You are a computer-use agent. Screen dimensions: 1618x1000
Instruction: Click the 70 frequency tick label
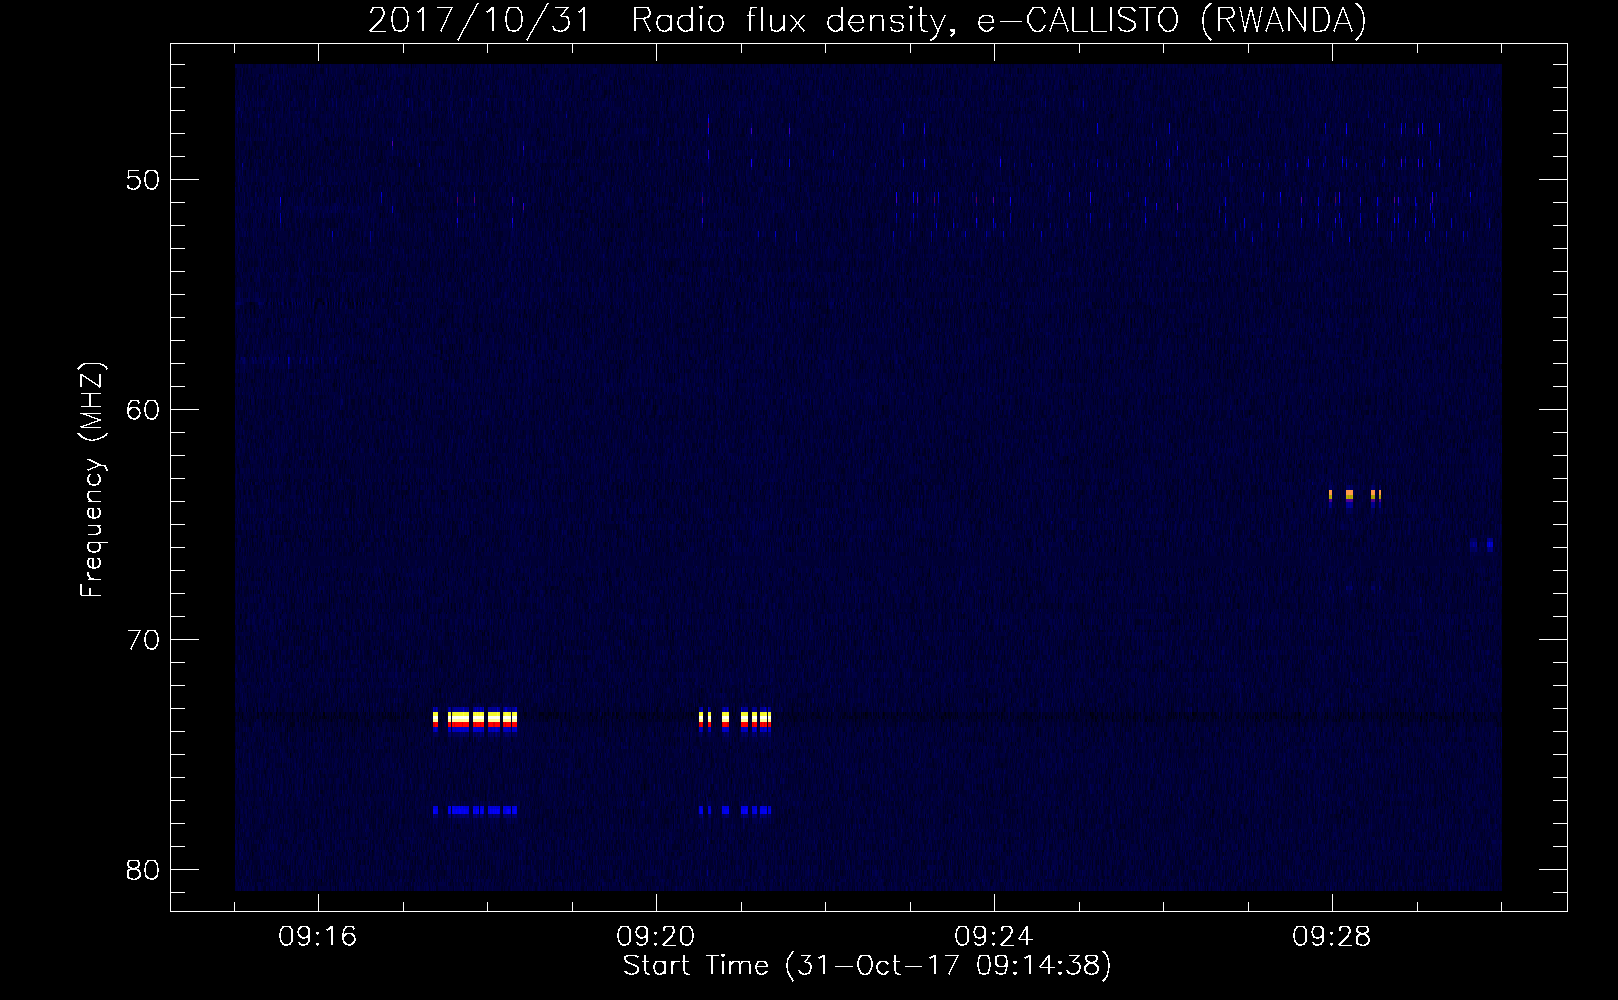pos(143,640)
